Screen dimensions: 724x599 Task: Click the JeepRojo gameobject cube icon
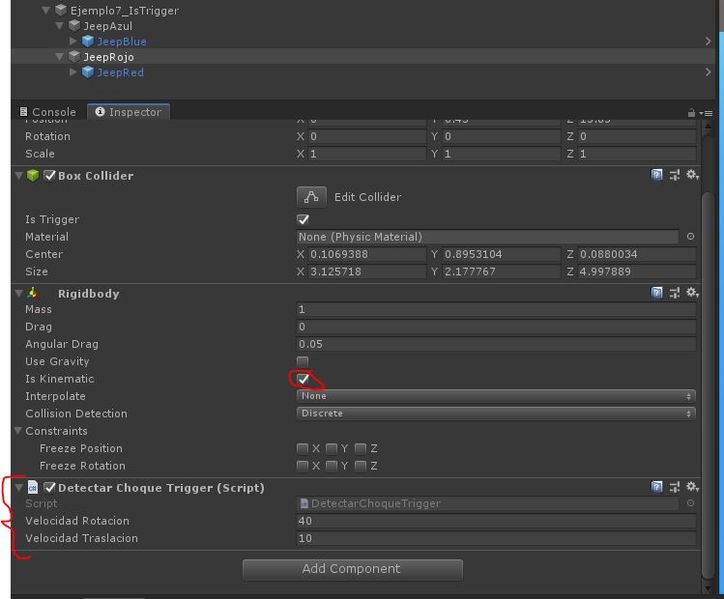click(74, 56)
